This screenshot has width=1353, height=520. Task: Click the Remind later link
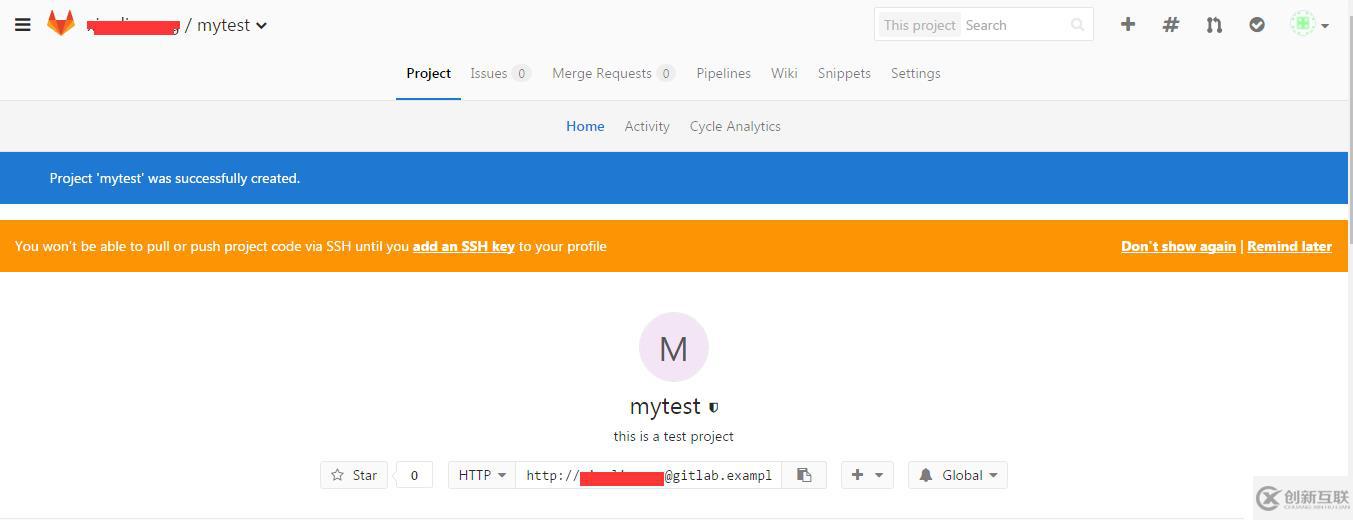pos(1289,246)
